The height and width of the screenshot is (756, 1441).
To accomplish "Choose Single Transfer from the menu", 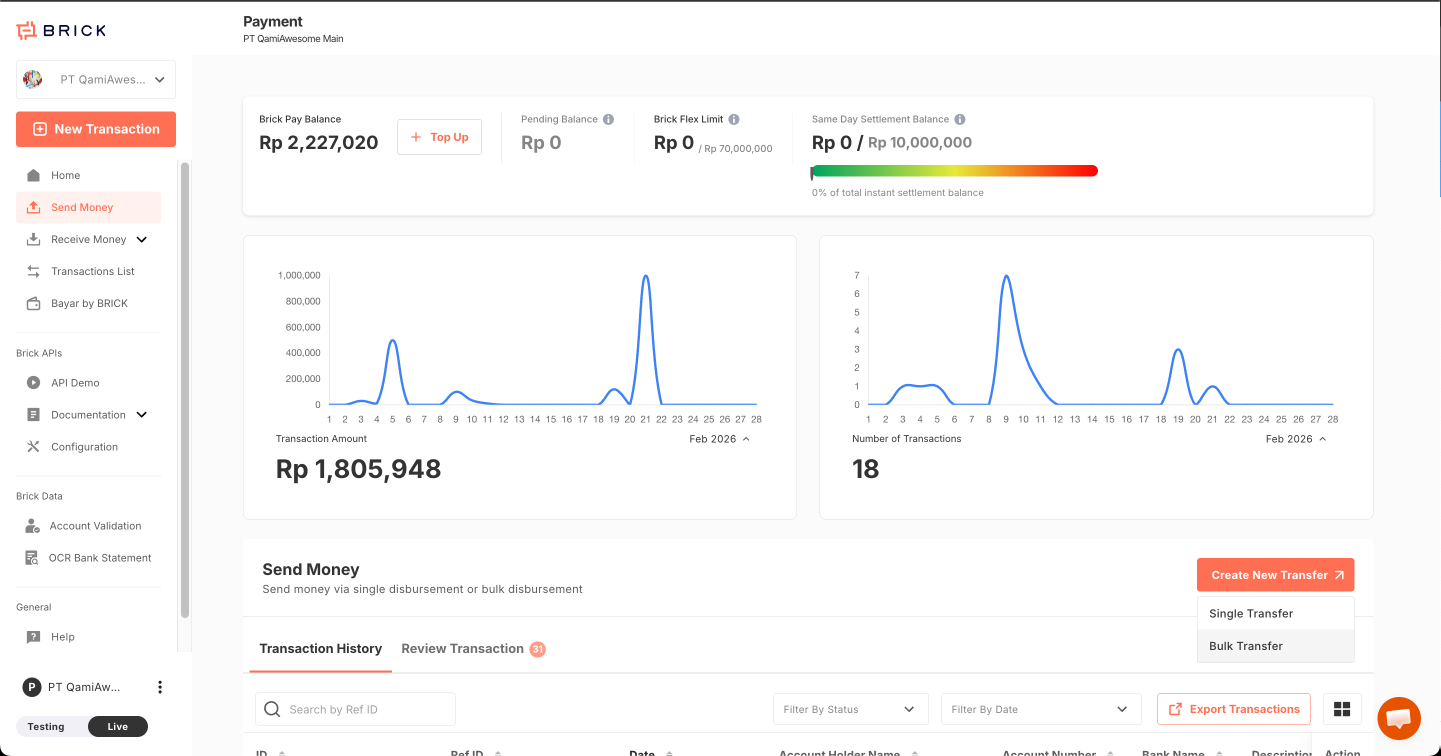I will [1275, 613].
